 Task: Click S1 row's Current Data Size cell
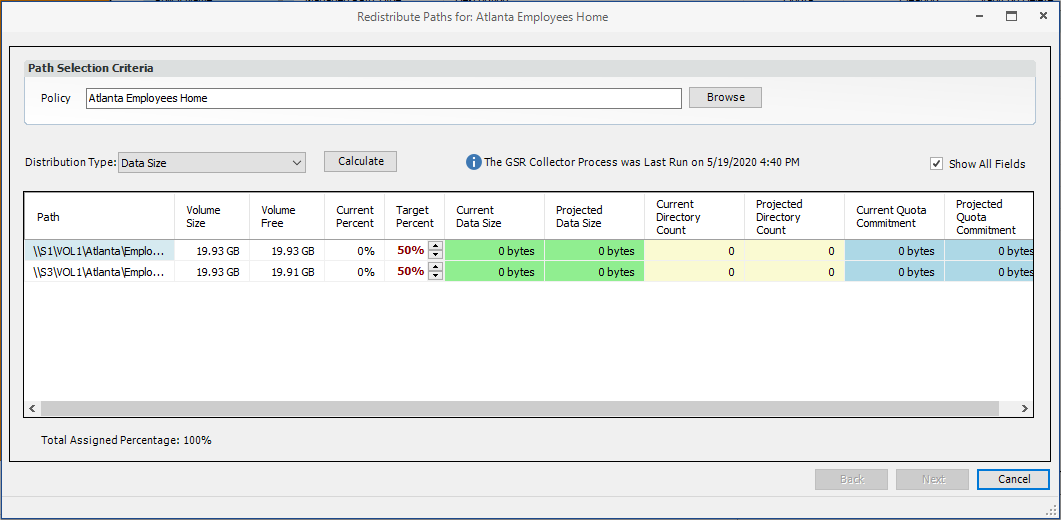[494, 251]
